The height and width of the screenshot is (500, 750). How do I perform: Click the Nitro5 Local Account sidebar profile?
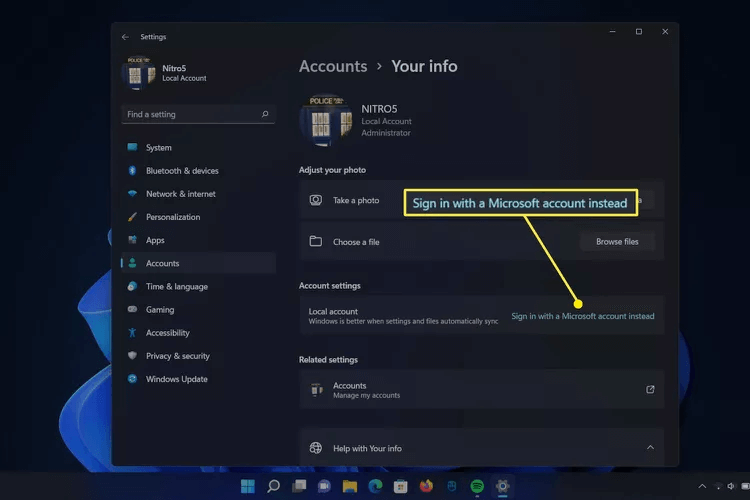[x=165, y=73]
